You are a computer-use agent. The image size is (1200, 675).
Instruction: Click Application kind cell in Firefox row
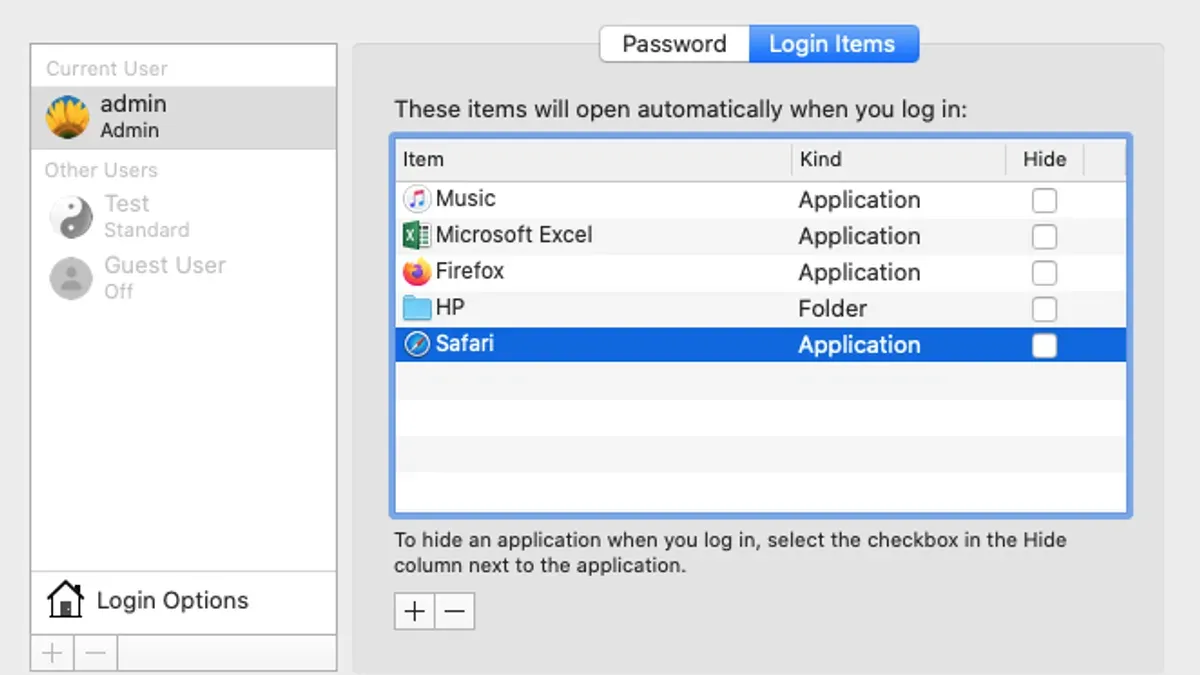[859, 272]
